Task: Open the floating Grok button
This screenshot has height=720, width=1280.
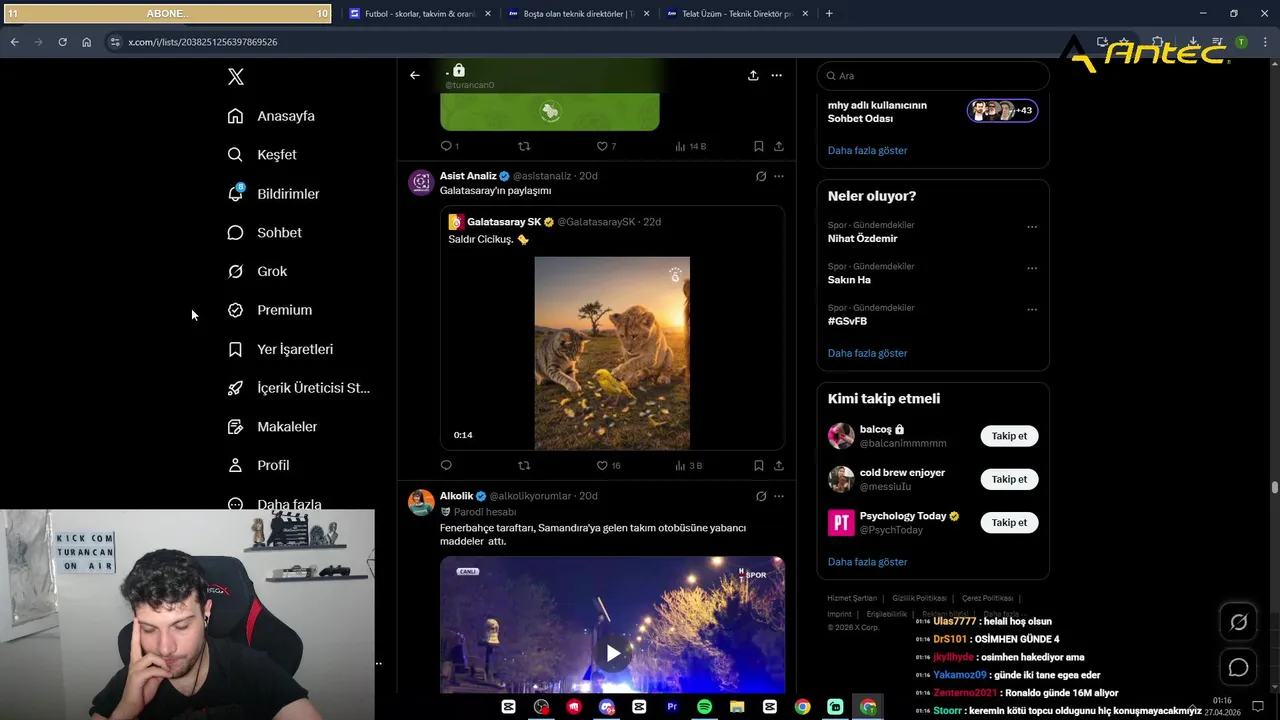Action: pyautogui.click(x=1238, y=622)
